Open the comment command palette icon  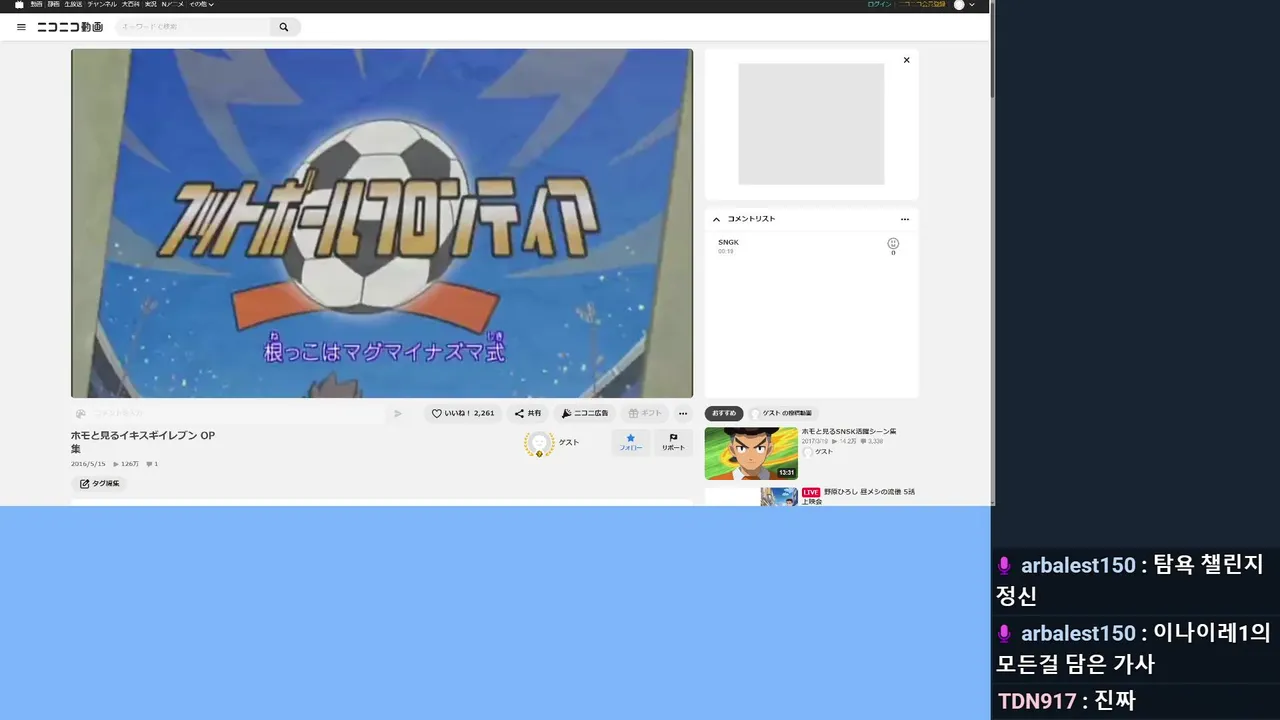[81, 413]
